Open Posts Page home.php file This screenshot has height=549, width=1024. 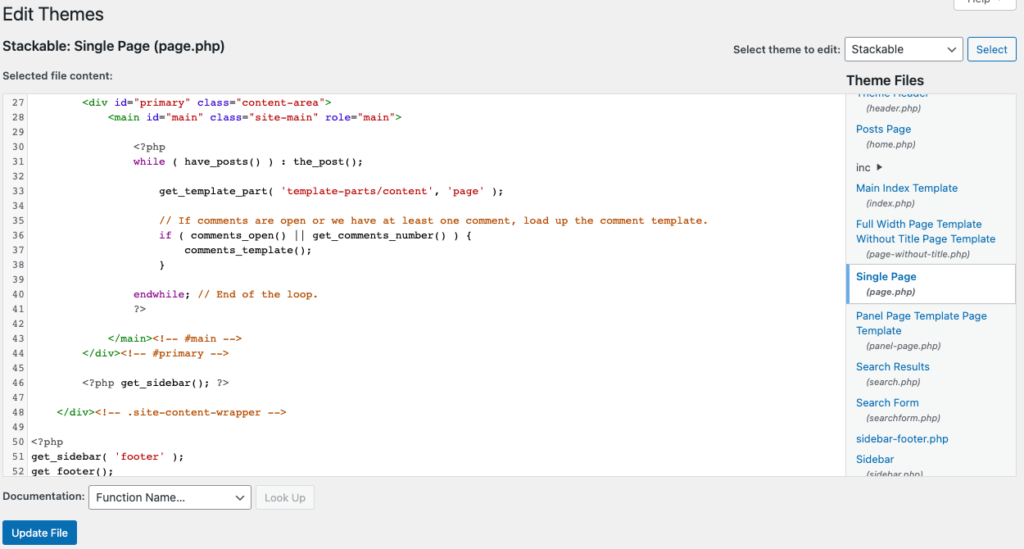click(x=883, y=129)
